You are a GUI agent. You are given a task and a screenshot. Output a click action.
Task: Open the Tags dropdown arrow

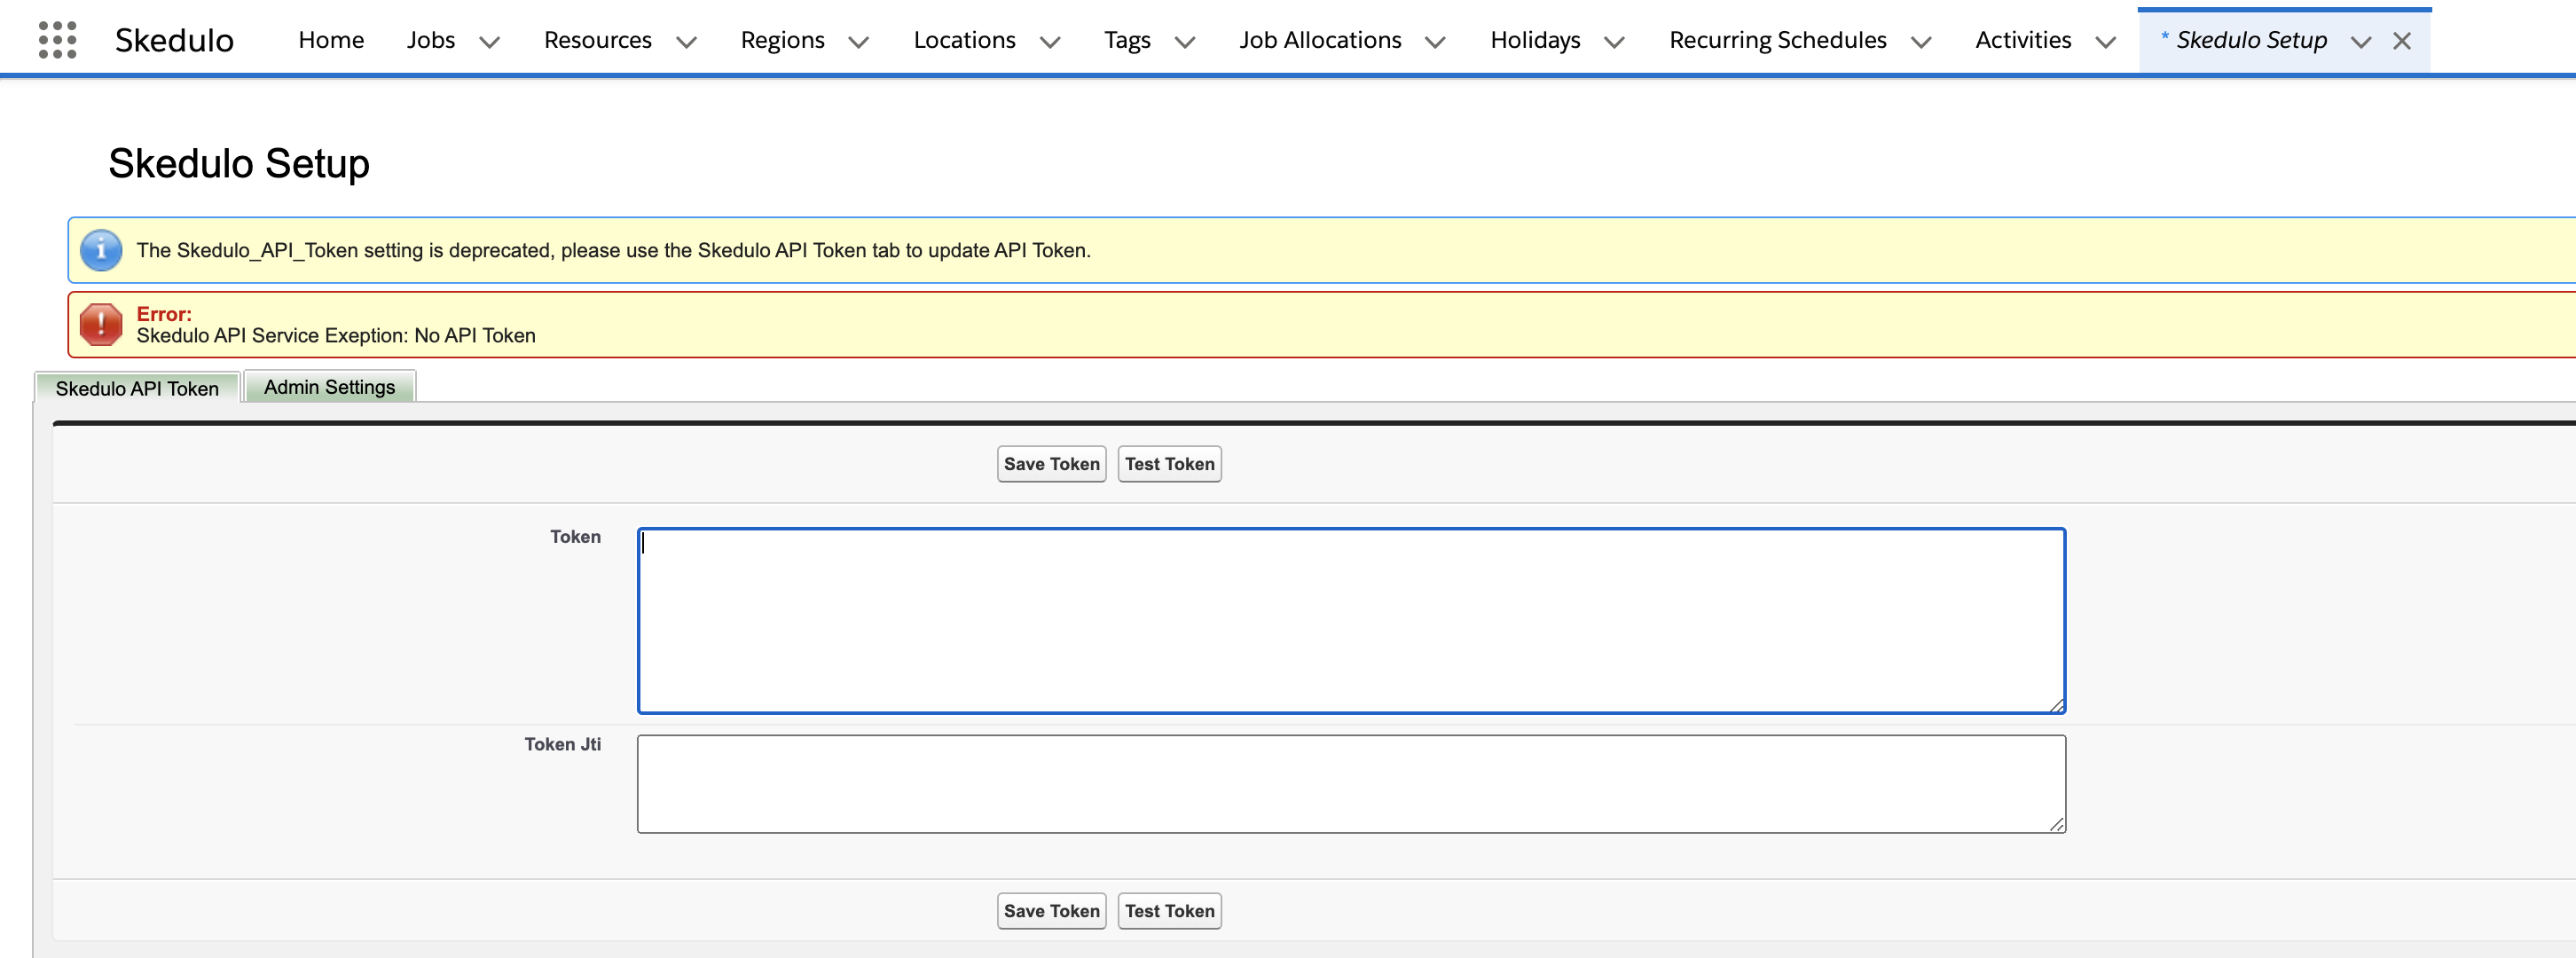[1184, 42]
